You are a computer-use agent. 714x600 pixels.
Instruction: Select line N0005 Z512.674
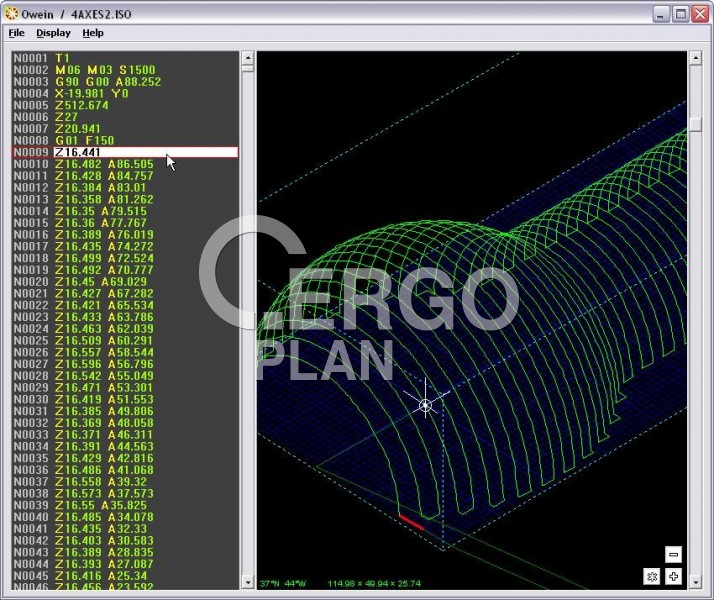tap(125, 105)
